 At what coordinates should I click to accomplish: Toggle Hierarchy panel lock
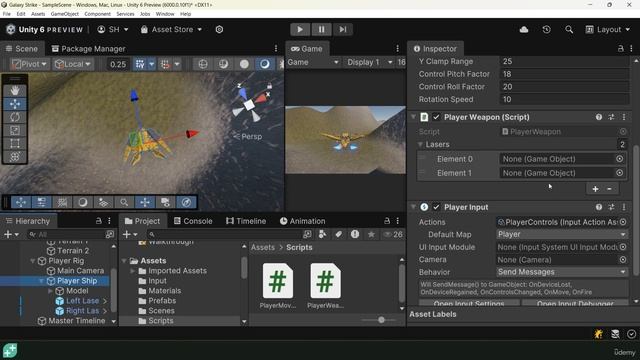(98, 221)
